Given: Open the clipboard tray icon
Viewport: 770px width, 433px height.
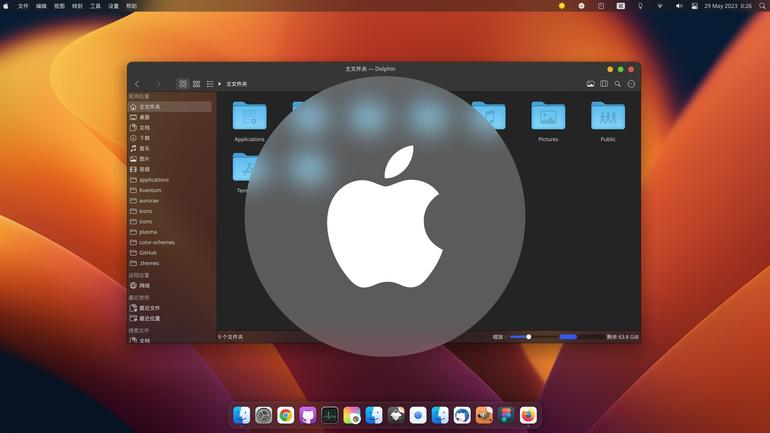Looking at the screenshot, I should 601,6.
